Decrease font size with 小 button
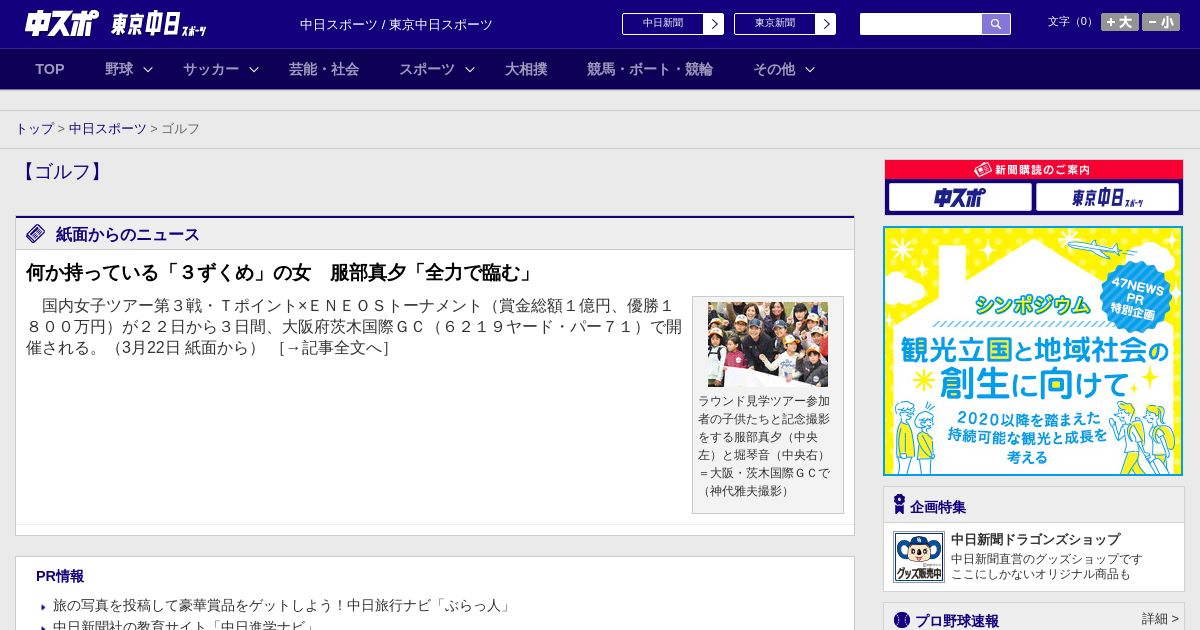Image resolution: width=1200 pixels, height=630 pixels. [1161, 22]
